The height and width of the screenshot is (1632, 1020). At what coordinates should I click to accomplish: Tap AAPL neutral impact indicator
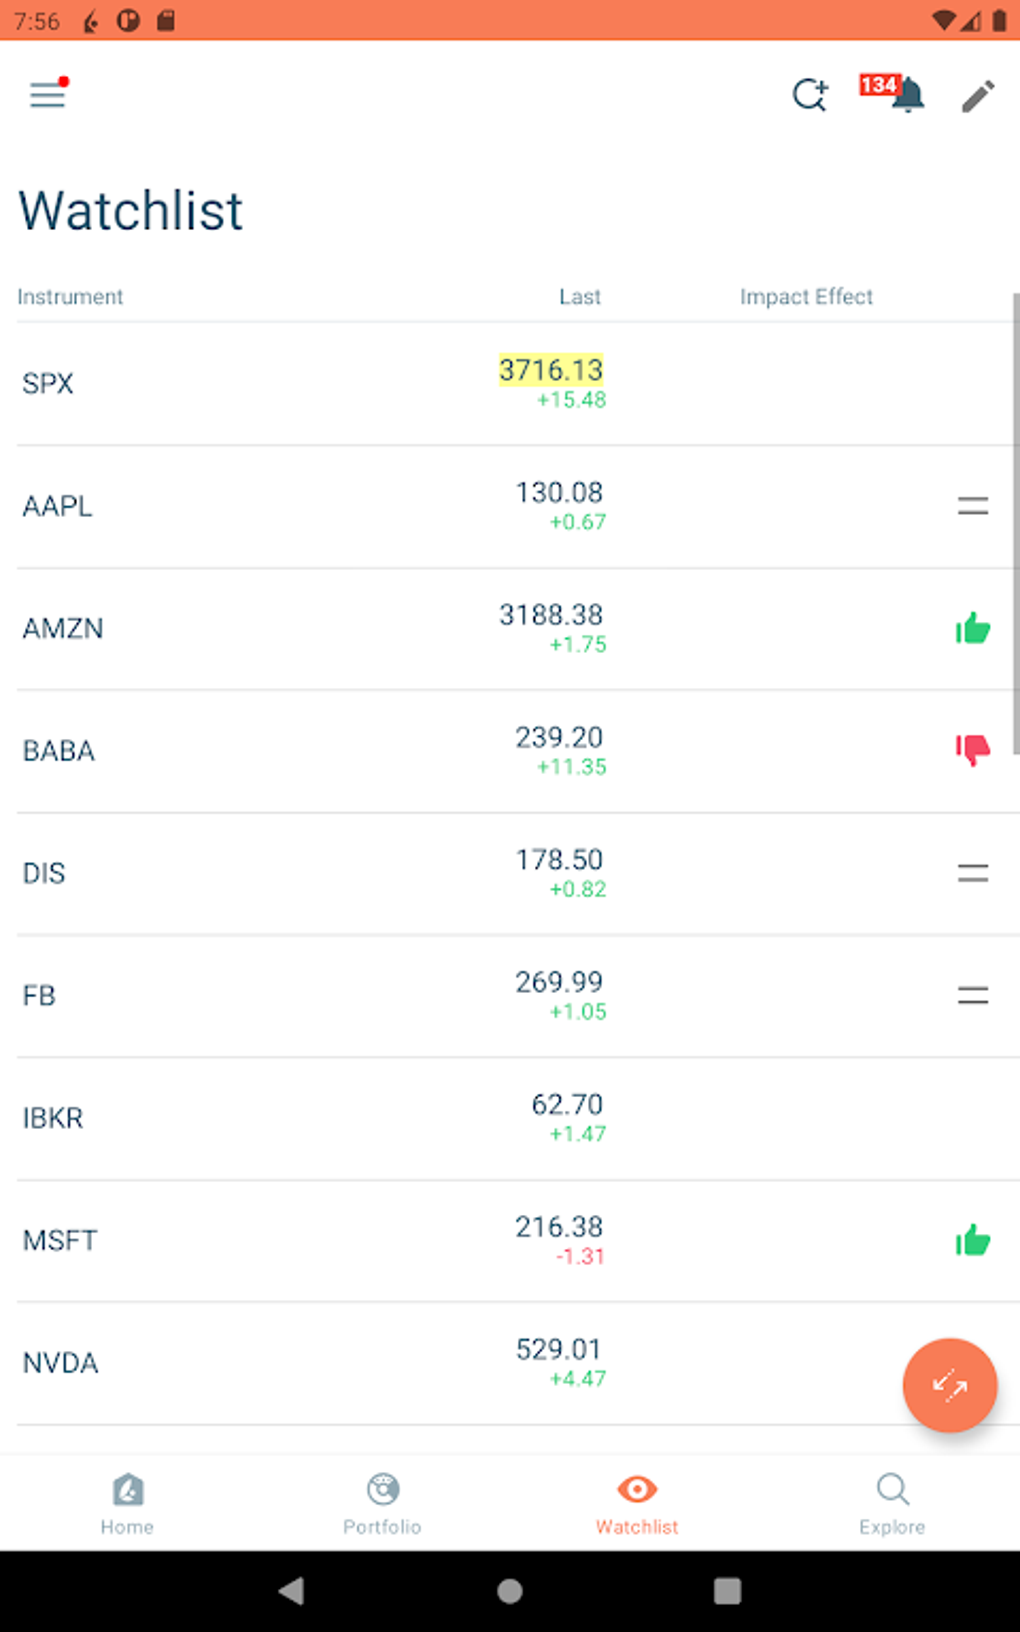972,506
